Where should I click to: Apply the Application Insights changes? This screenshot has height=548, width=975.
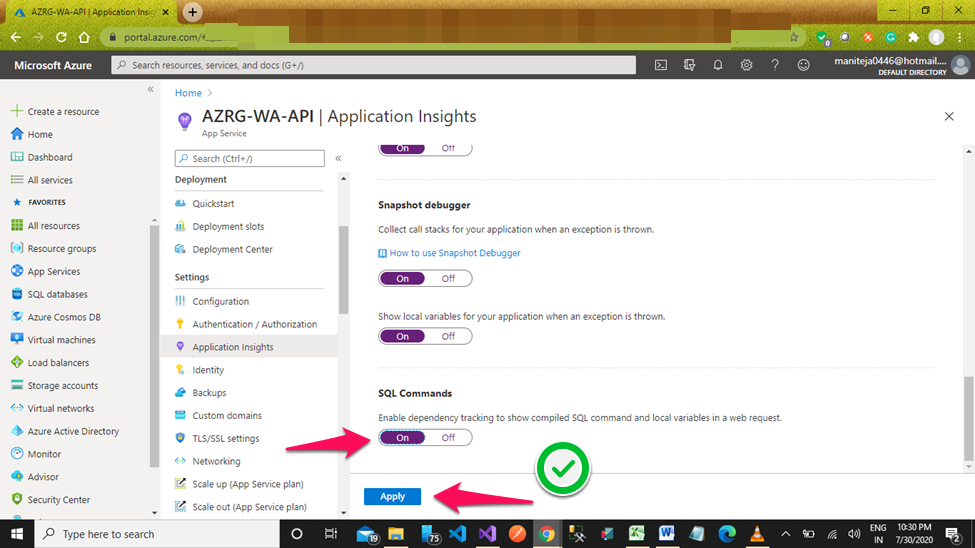click(392, 496)
